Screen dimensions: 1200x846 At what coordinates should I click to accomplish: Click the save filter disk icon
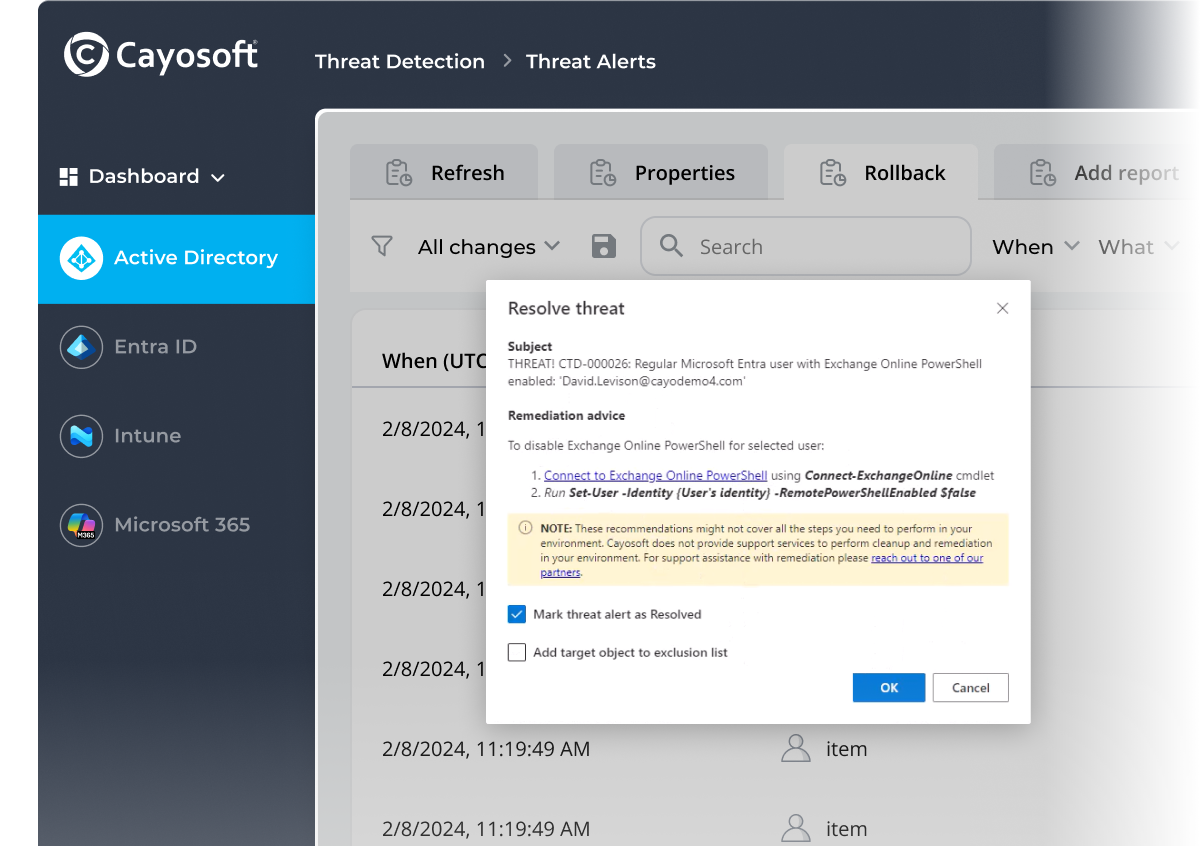(604, 246)
